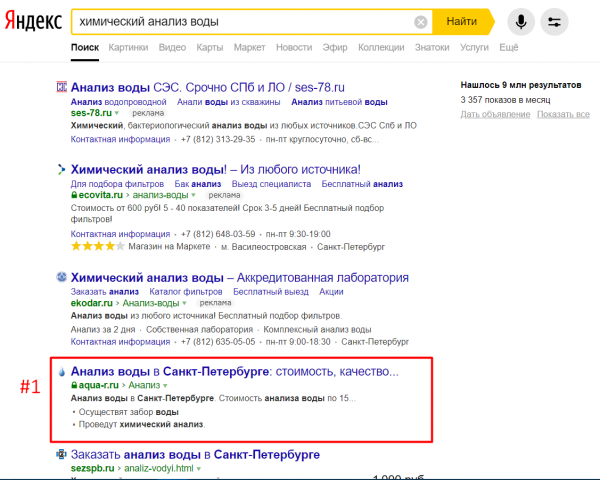
Task: Open Бесплатный выезд sitelink
Action: [271, 292]
